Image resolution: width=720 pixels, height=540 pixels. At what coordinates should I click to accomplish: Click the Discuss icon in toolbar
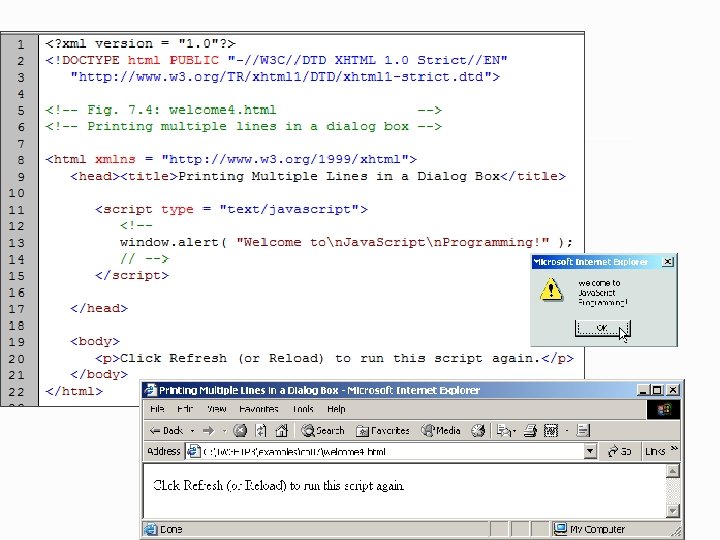coord(583,431)
